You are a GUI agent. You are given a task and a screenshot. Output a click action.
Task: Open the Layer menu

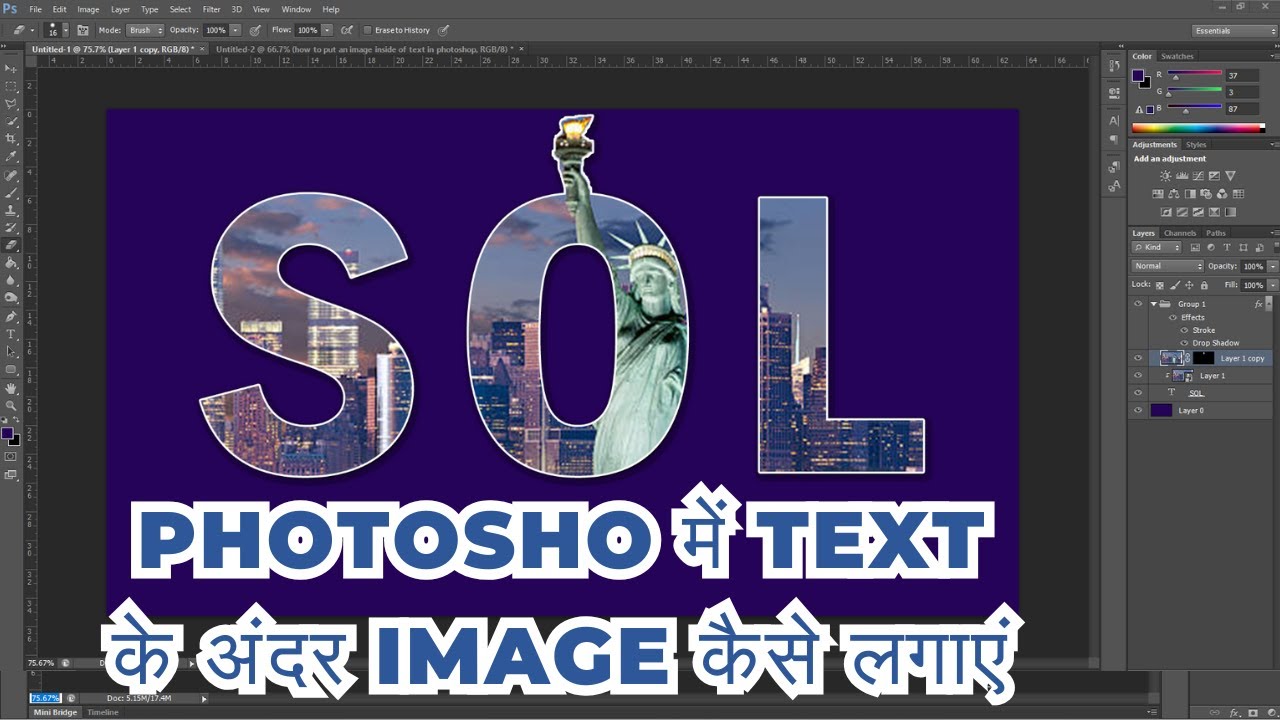point(120,9)
